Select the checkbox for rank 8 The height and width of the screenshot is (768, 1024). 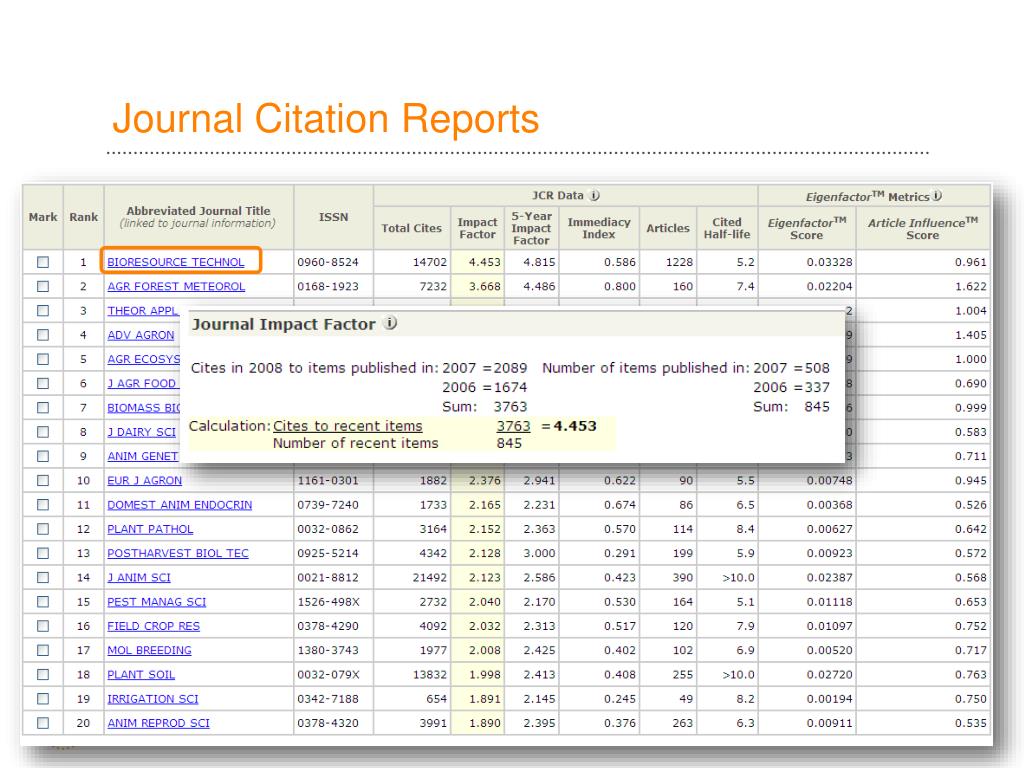[x=43, y=432]
